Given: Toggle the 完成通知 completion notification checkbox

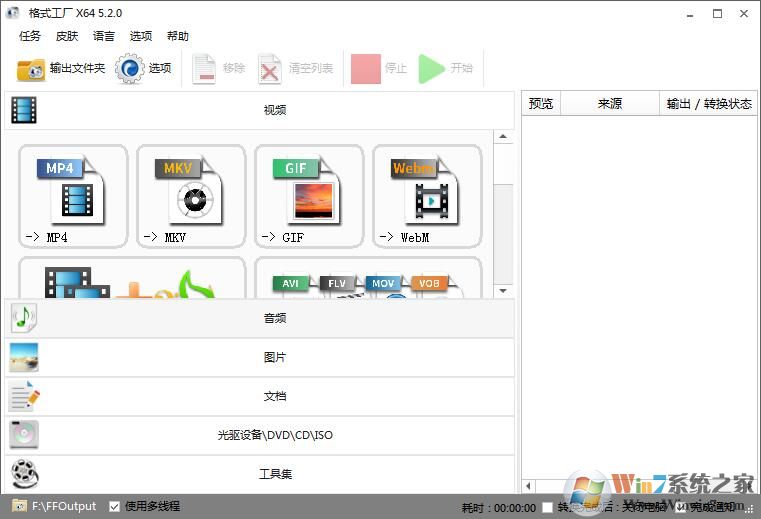Looking at the screenshot, I should [x=681, y=508].
